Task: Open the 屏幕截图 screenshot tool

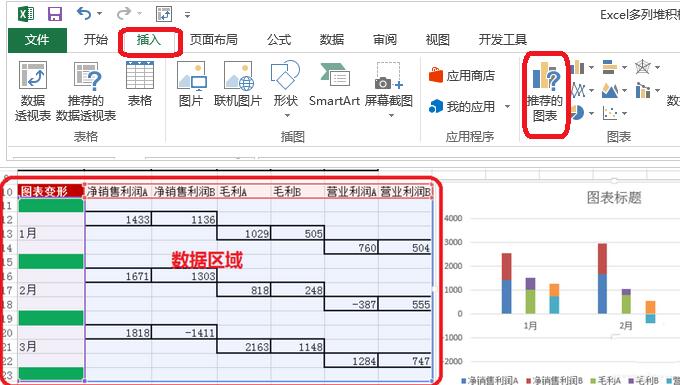Action: pyautogui.click(x=388, y=89)
